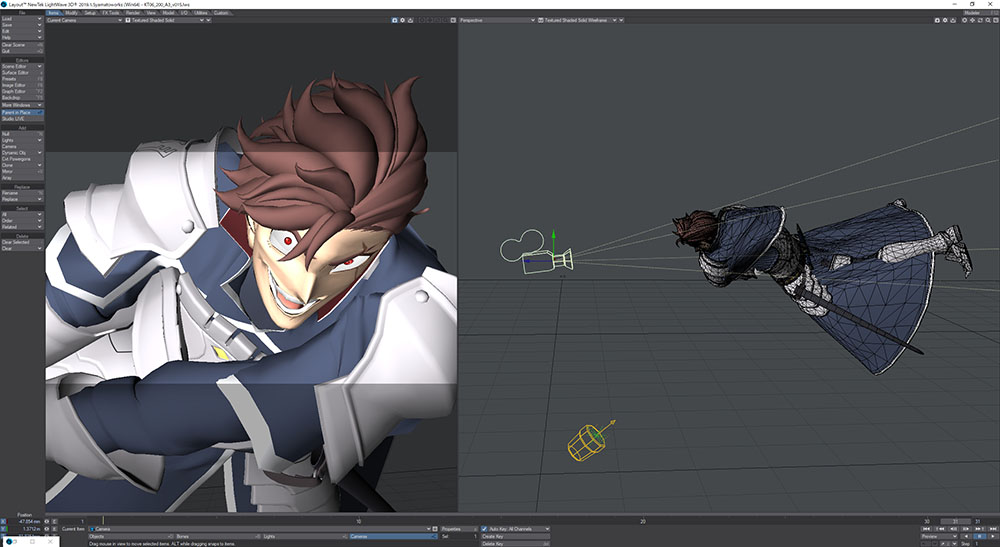Open item Properties panel

click(459, 529)
